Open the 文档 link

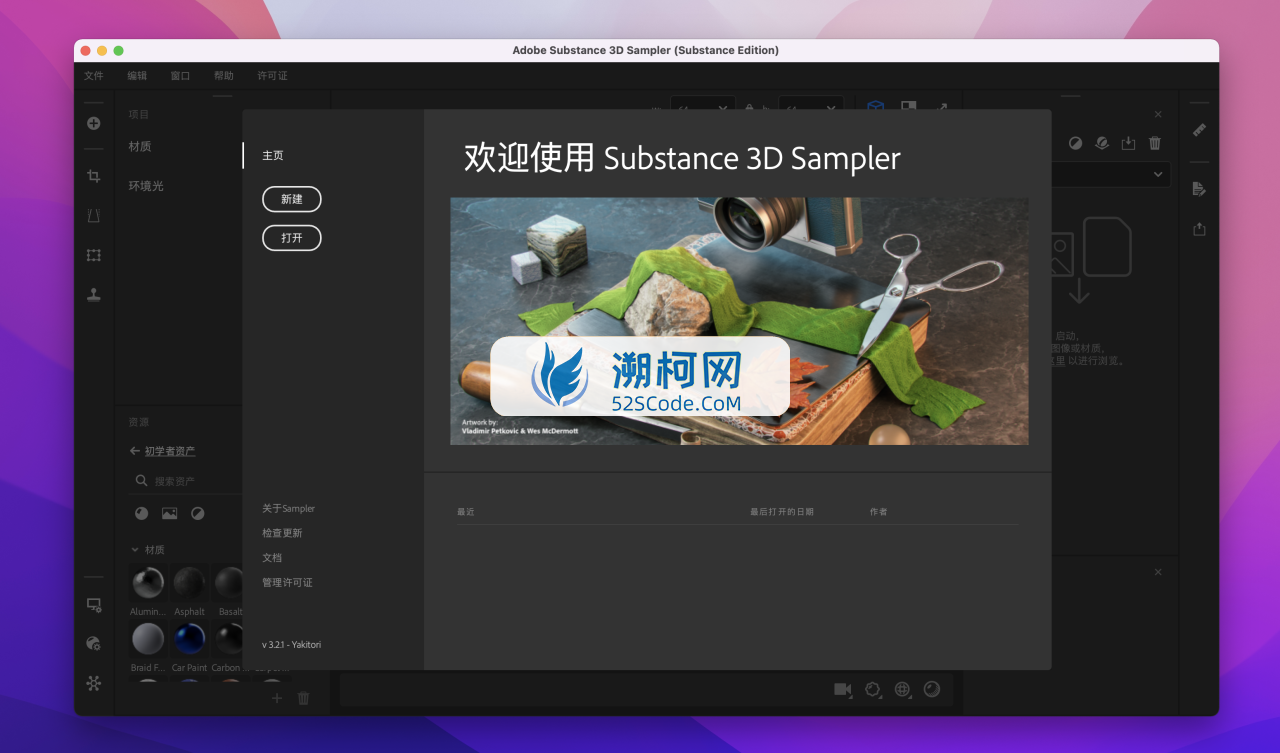point(272,558)
